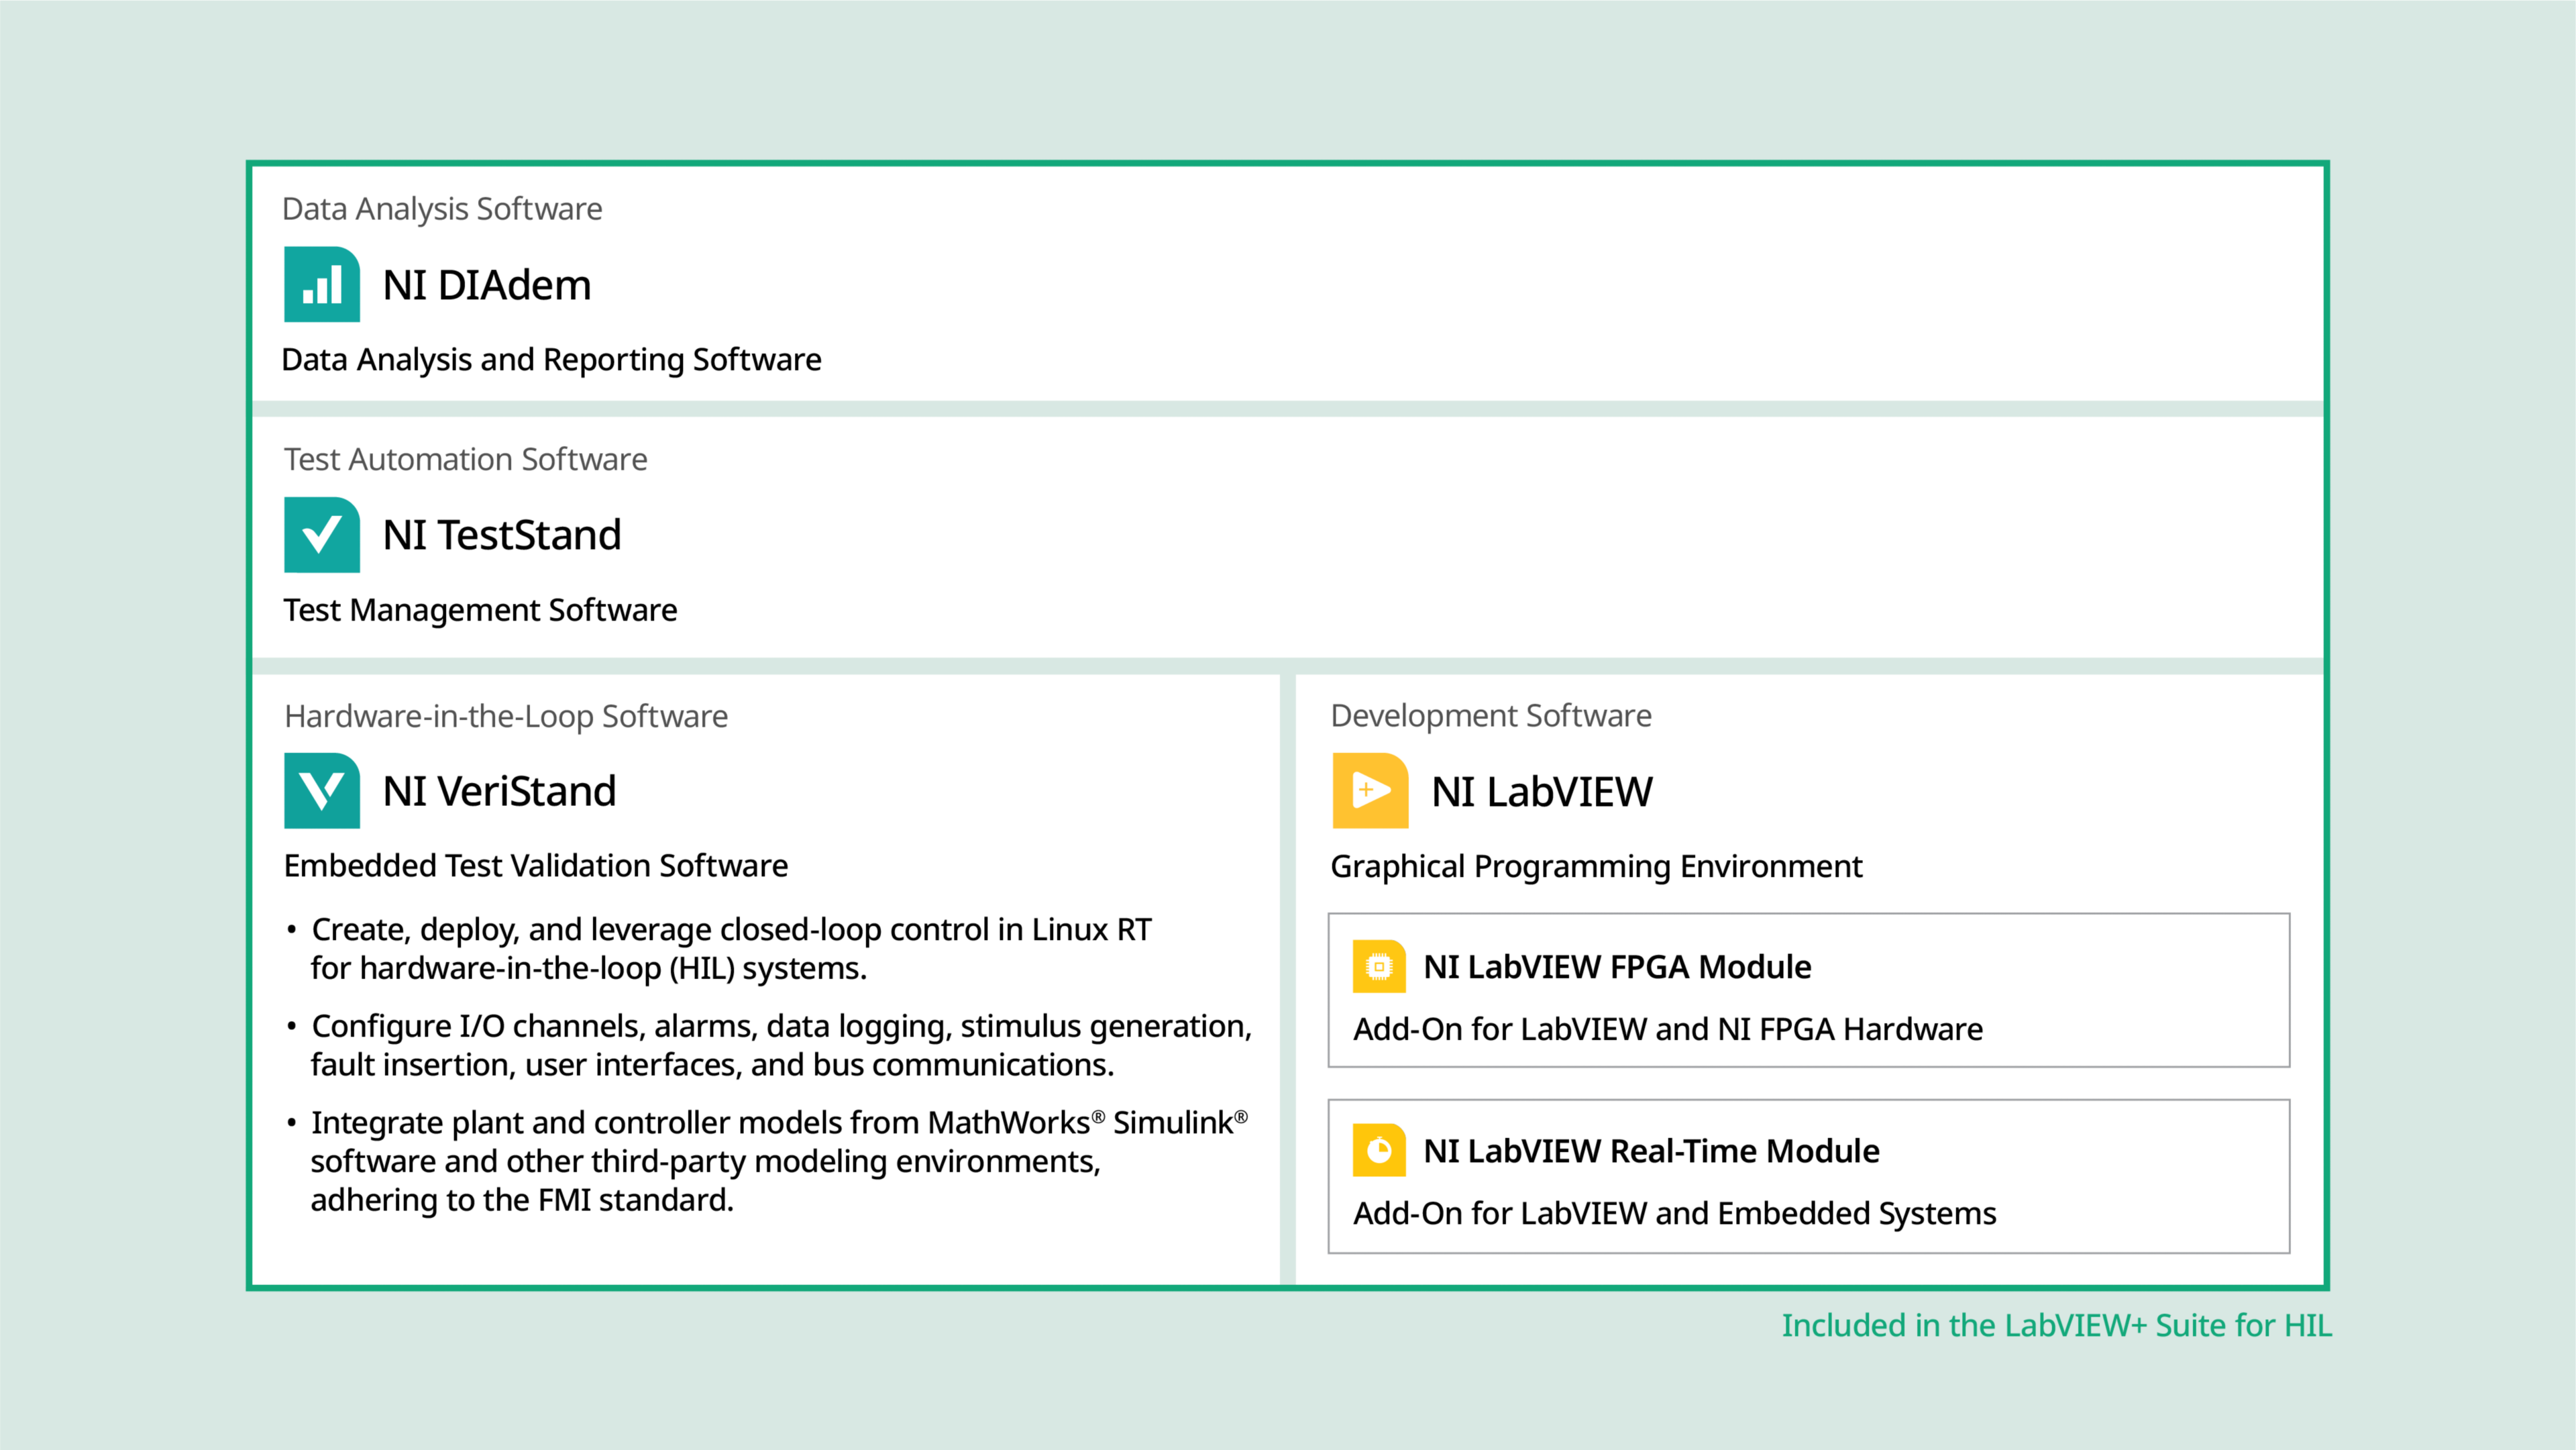Click the bullet about configuring I/O channels

click(x=769, y=1045)
